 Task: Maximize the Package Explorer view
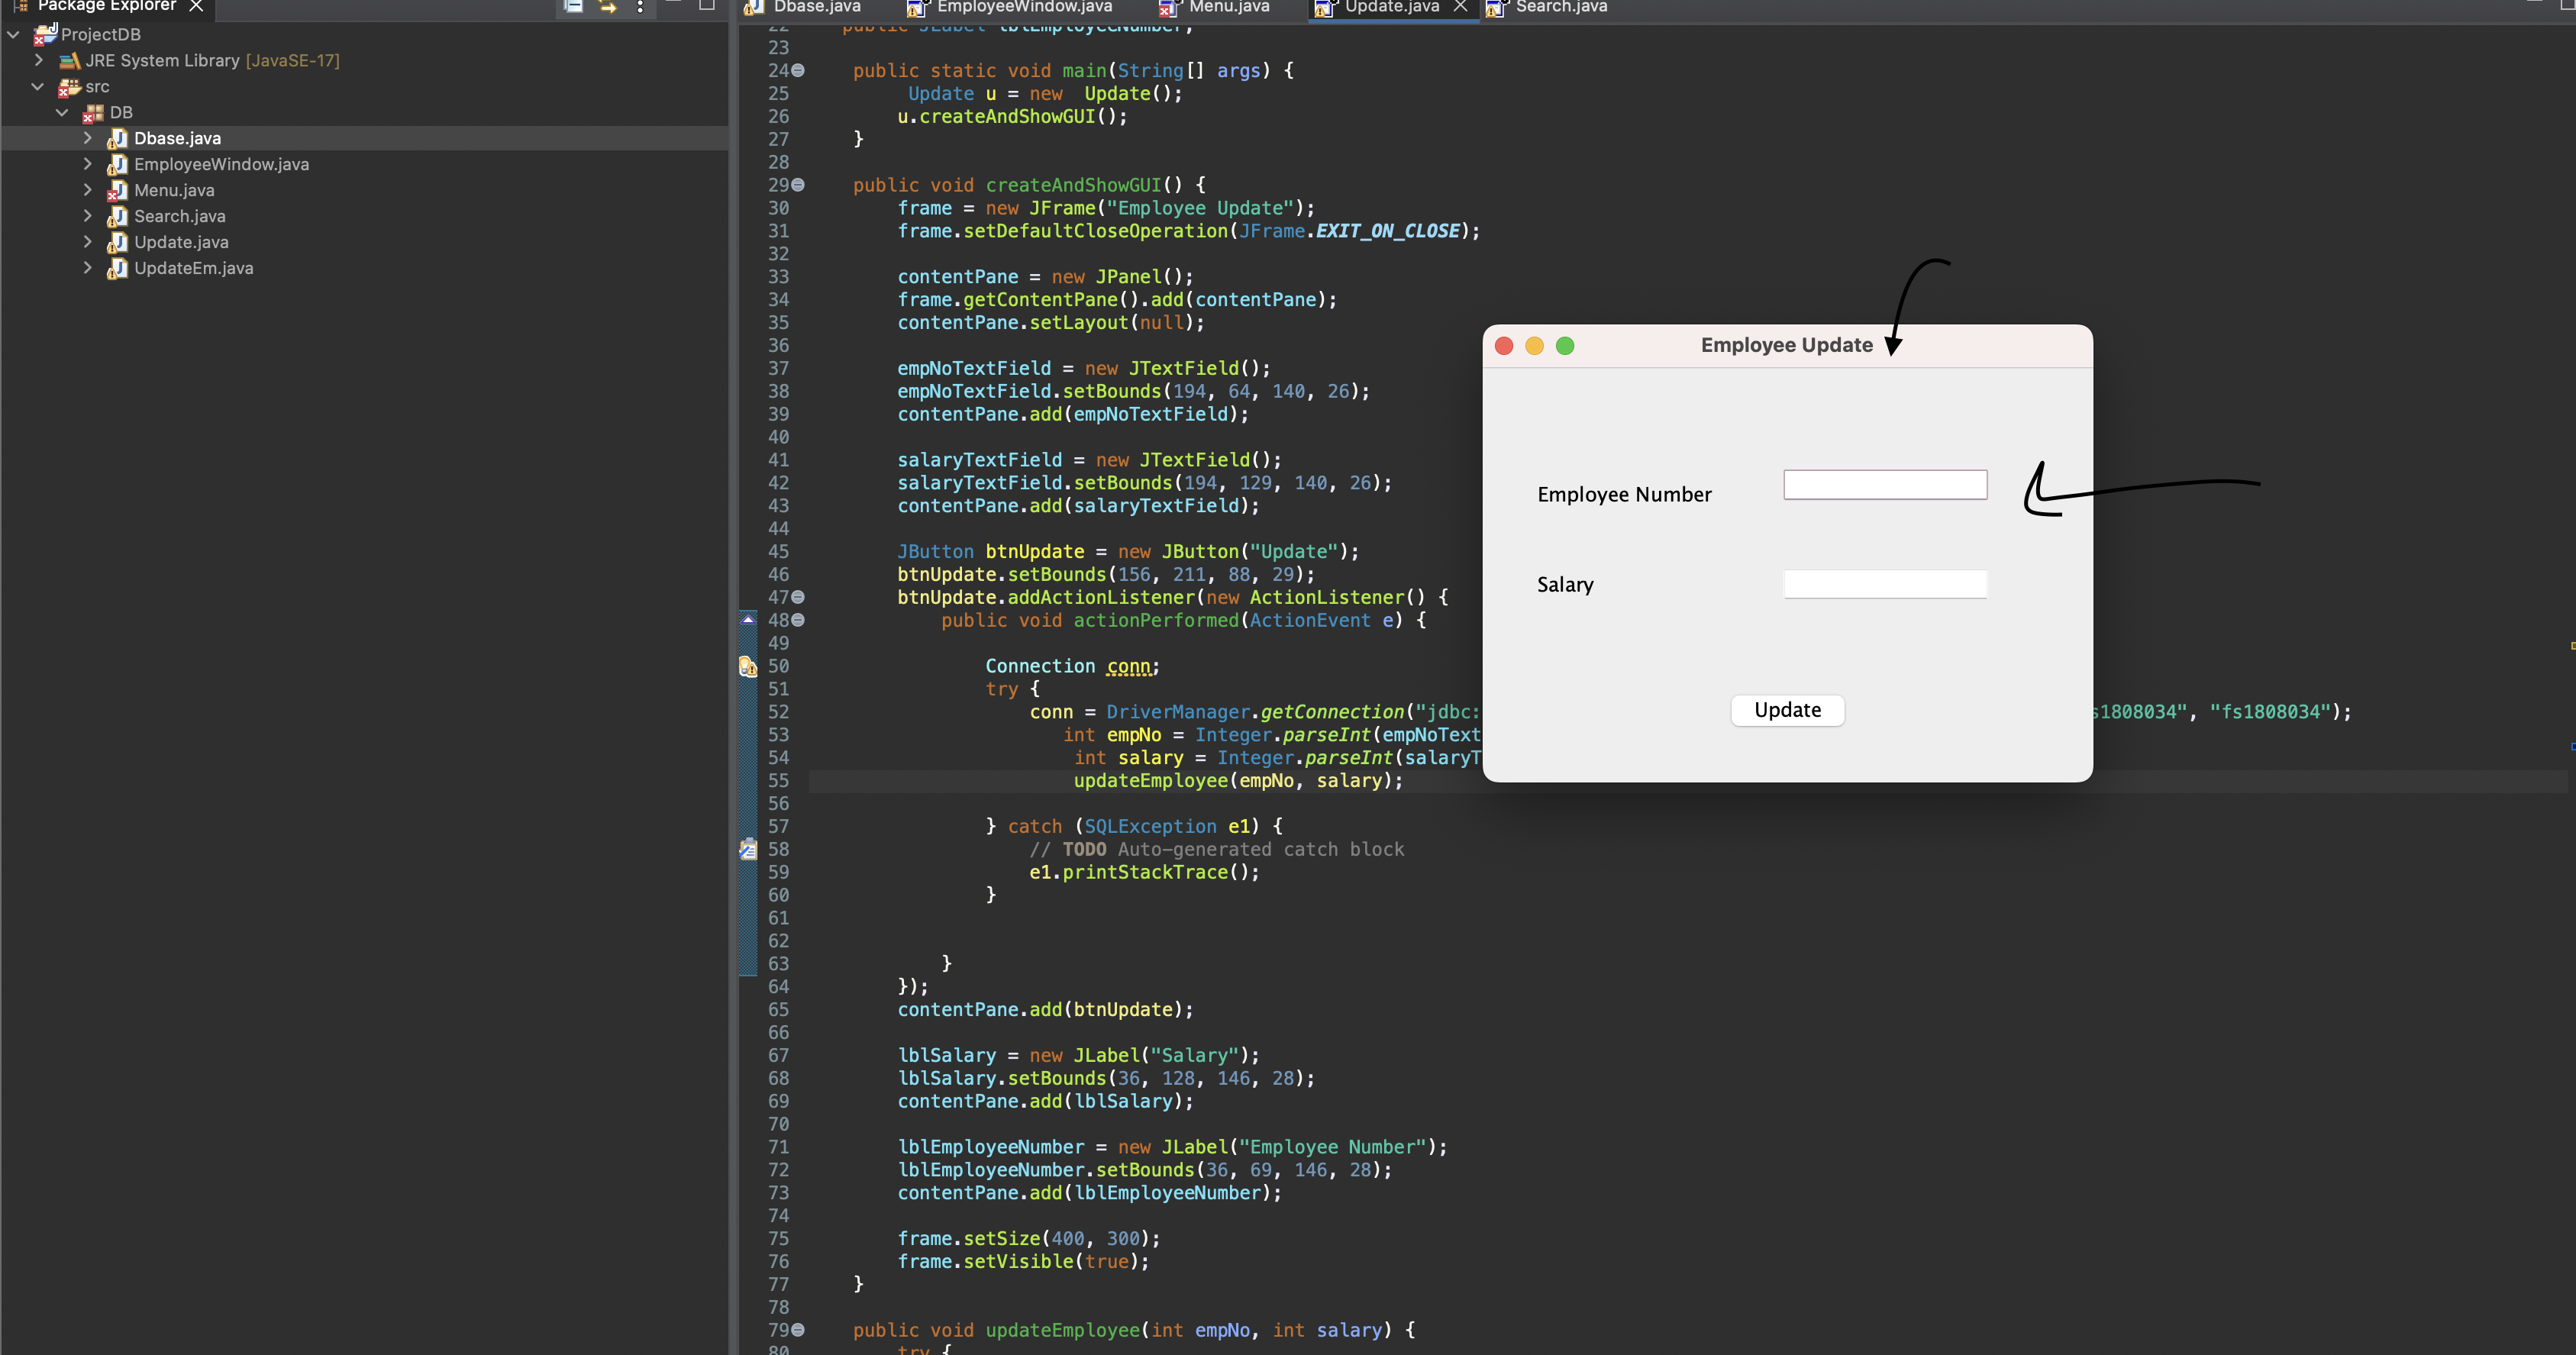point(706,5)
